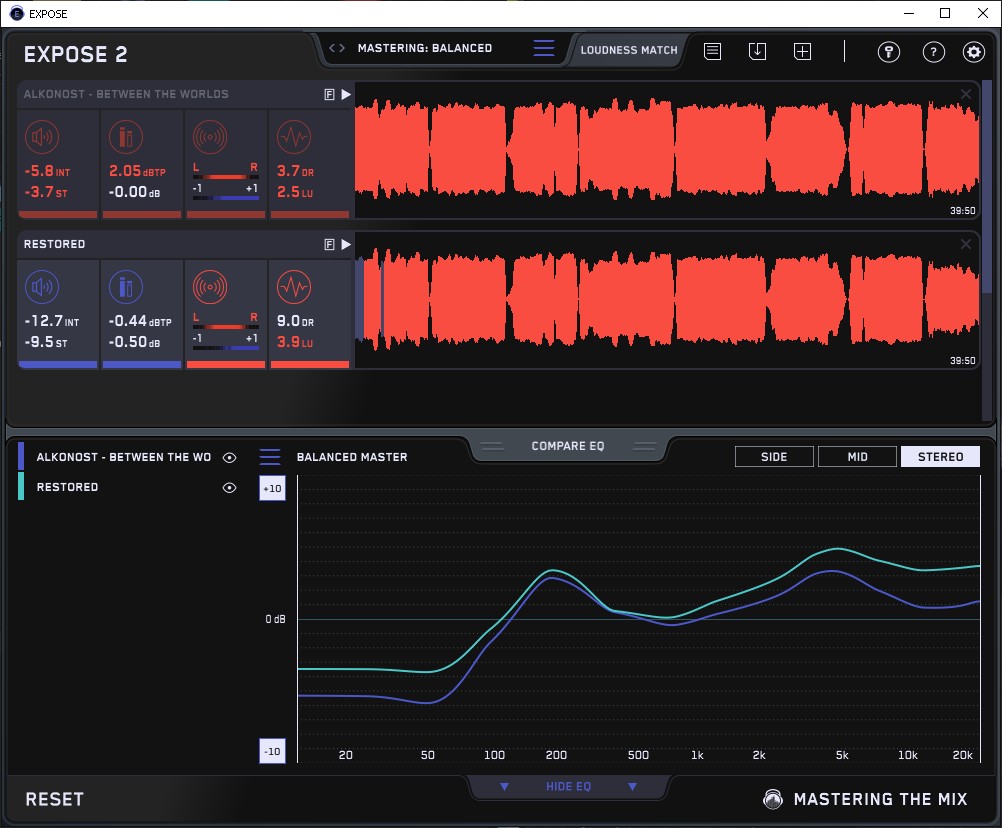Open the notes list icon in header
The image size is (1002, 828).
coord(712,51)
